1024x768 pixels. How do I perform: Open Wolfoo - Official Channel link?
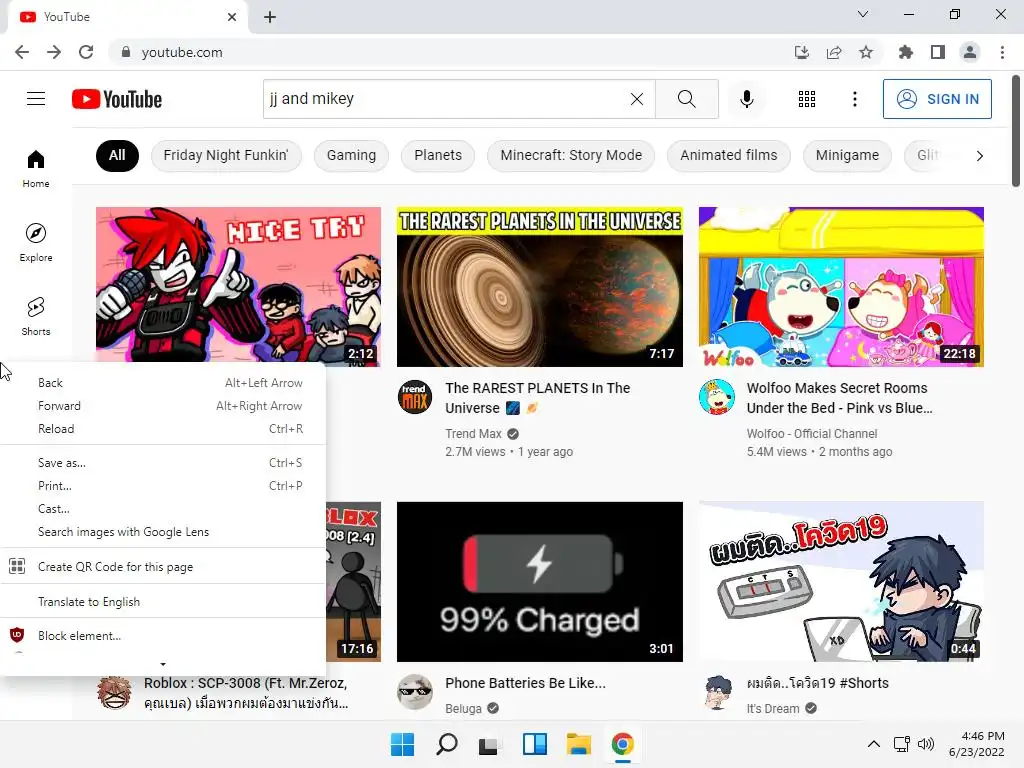tap(812, 434)
